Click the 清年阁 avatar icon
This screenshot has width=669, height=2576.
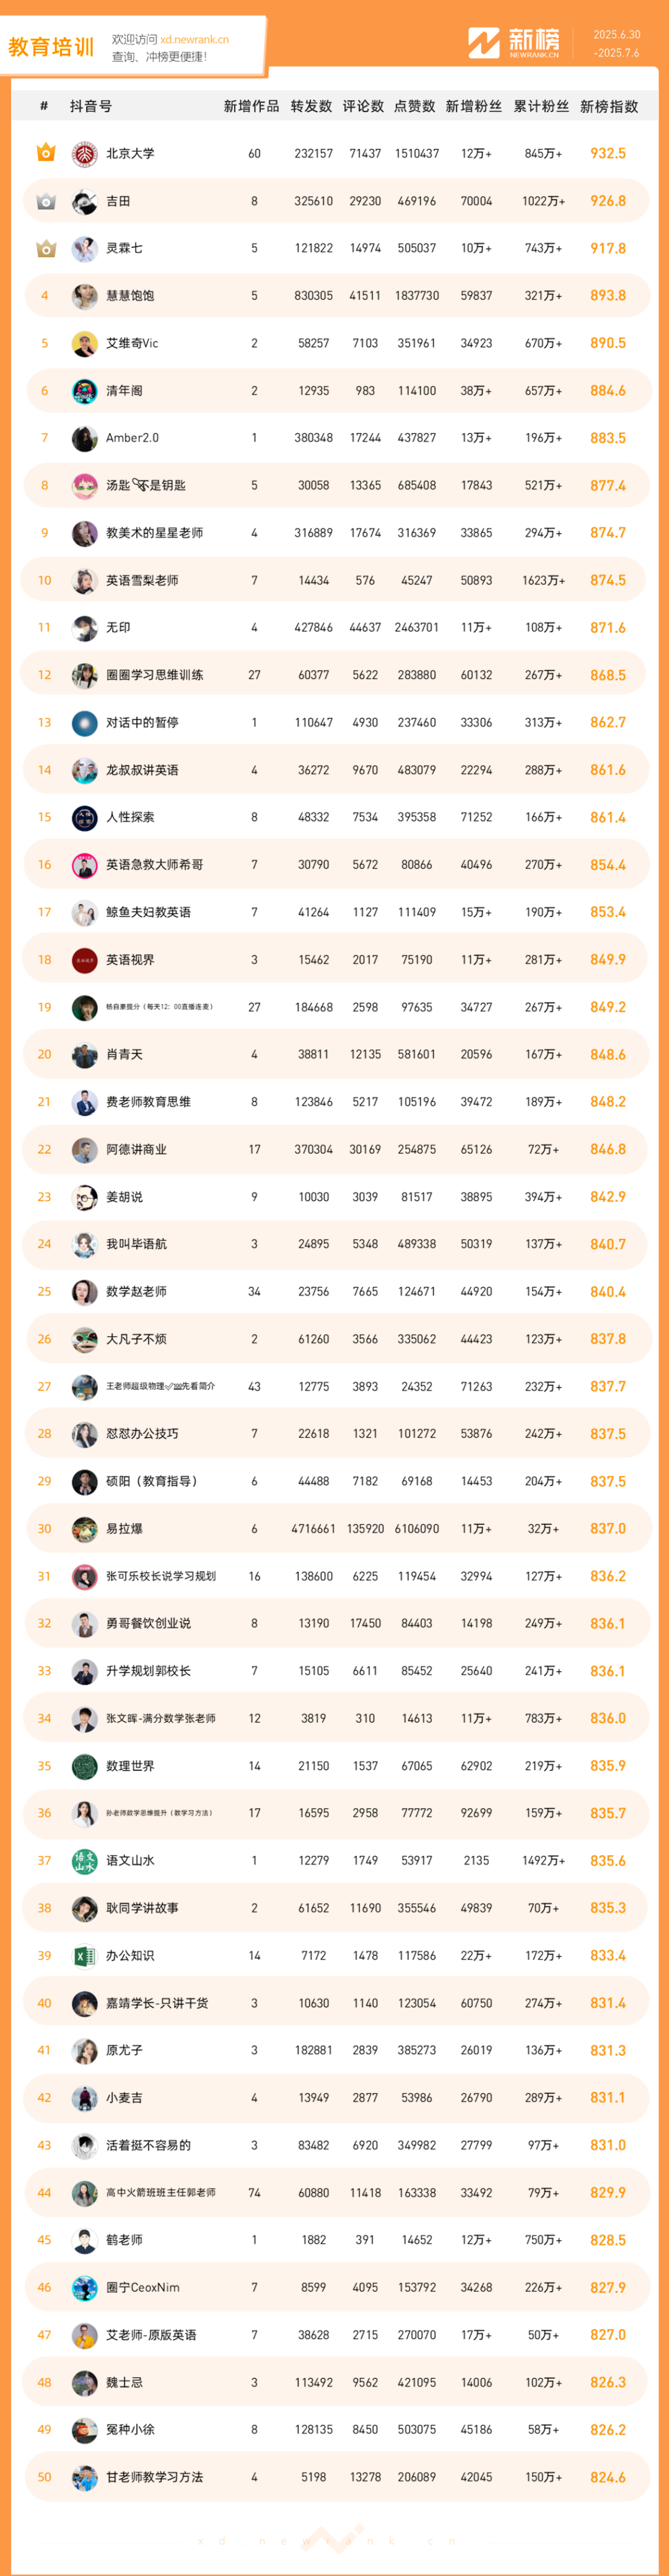coord(85,391)
